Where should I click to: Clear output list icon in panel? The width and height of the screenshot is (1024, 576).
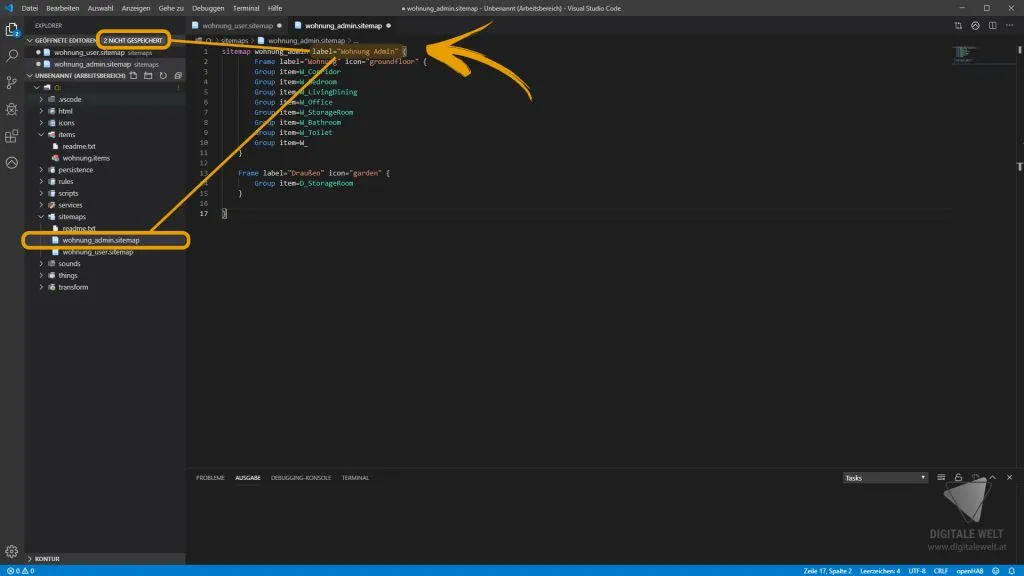[941, 477]
